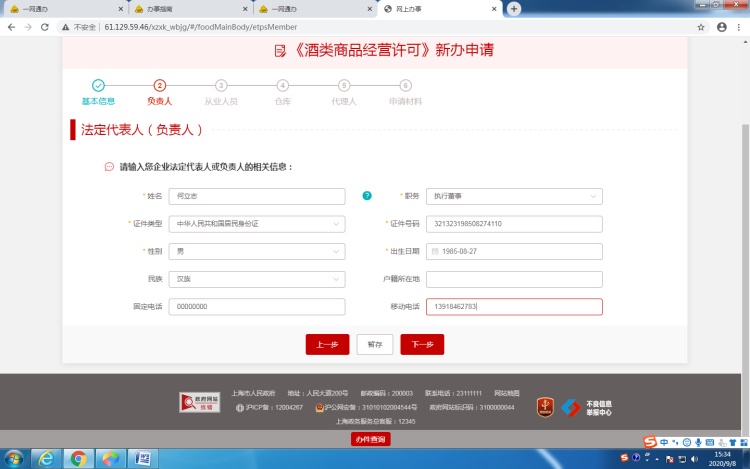The width and height of the screenshot is (750, 469).
Task: Click the teal help question mark icon
Action: coord(367,196)
